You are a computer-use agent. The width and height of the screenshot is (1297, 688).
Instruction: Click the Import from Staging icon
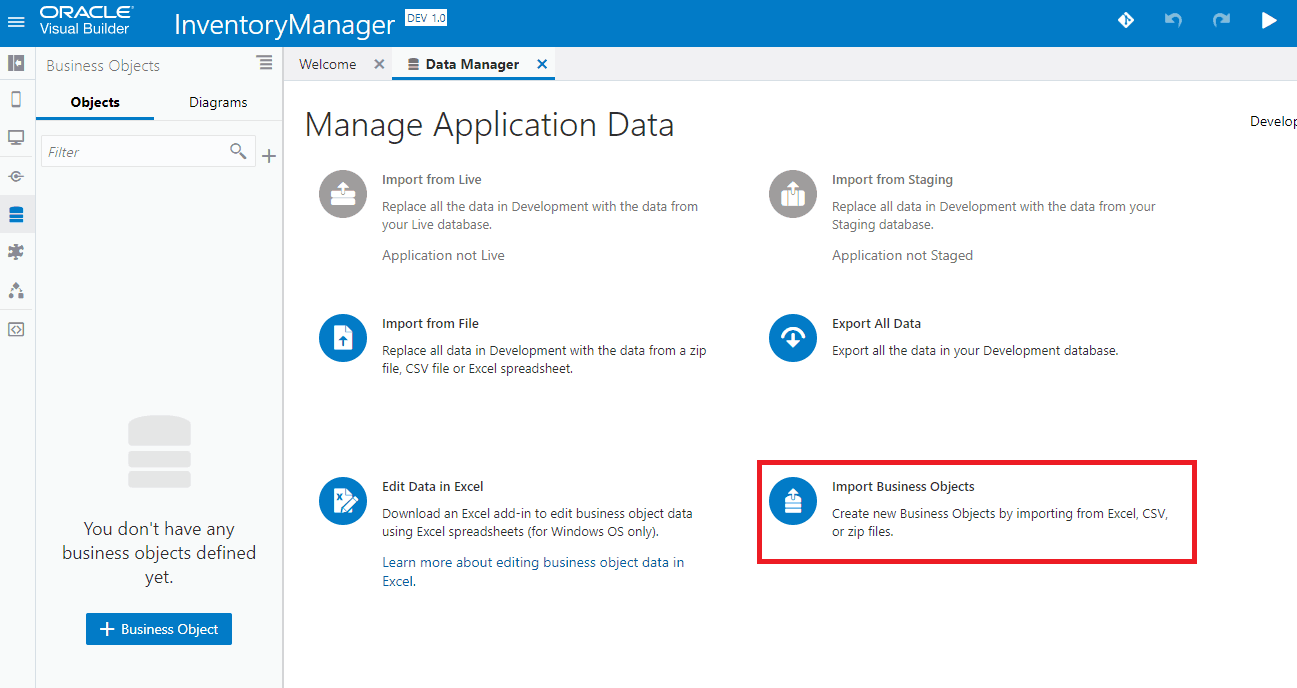coord(793,194)
